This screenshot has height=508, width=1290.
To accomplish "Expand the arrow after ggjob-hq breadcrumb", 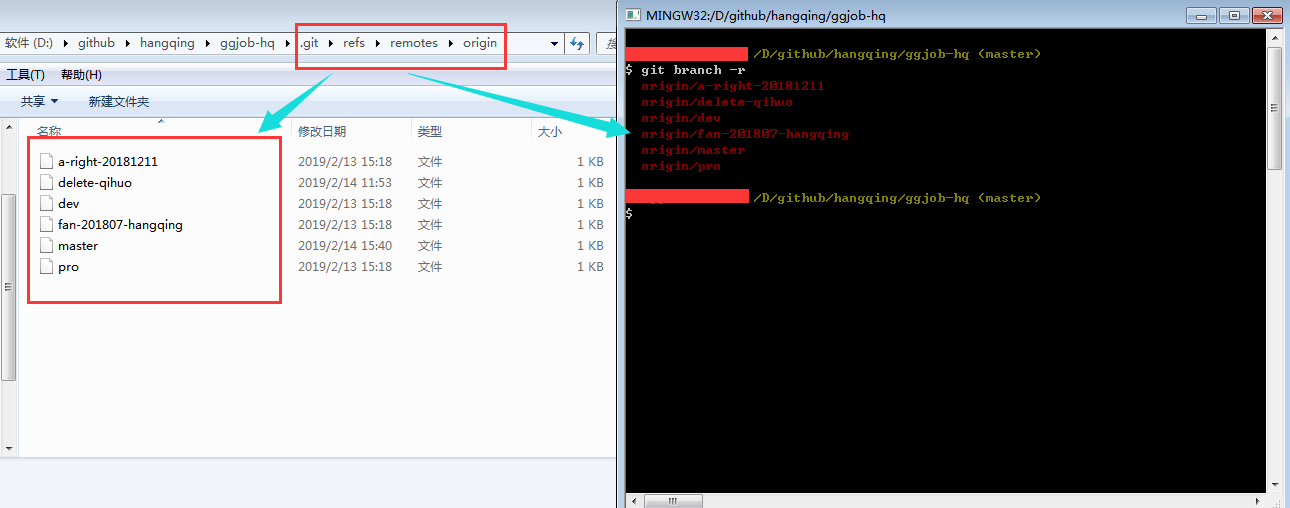I will click(x=287, y=43).
